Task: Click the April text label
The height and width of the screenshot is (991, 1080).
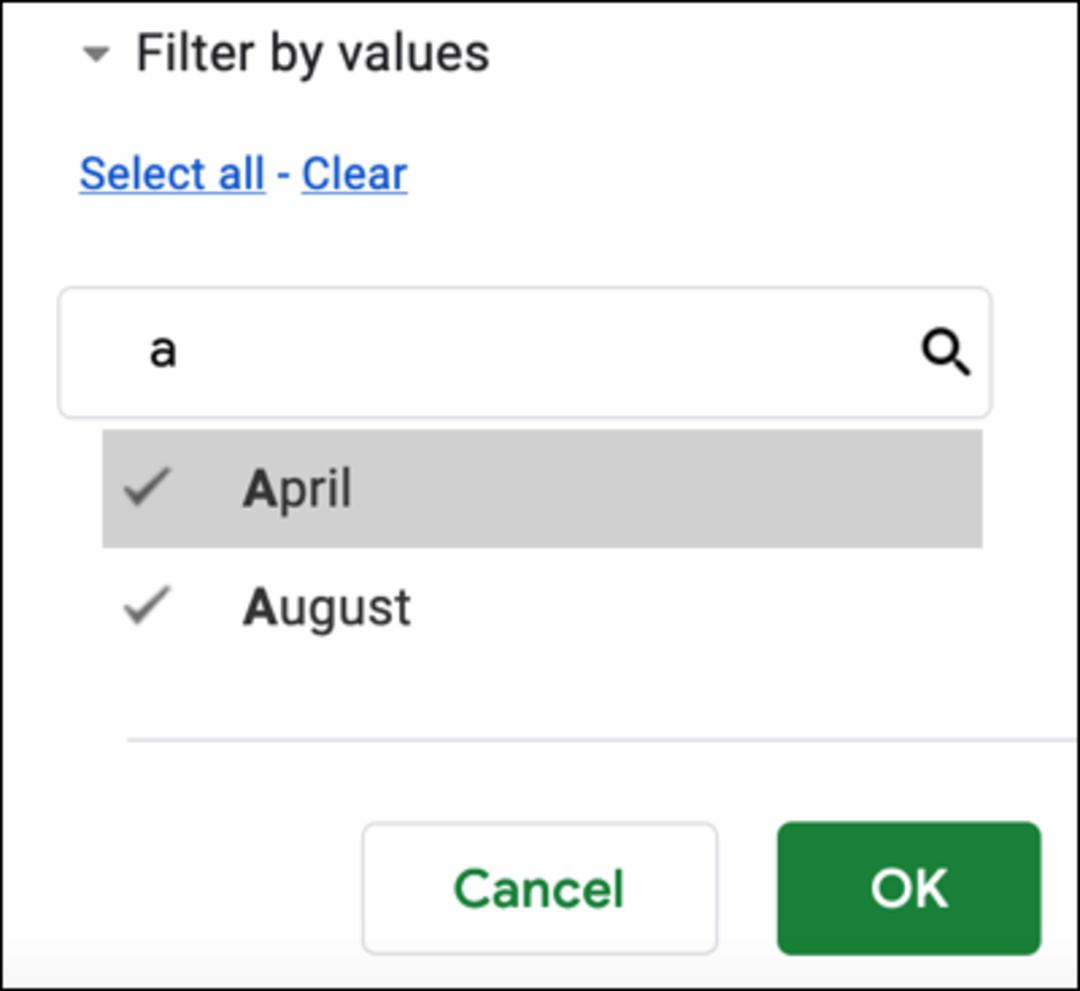Action: point(297,488)
